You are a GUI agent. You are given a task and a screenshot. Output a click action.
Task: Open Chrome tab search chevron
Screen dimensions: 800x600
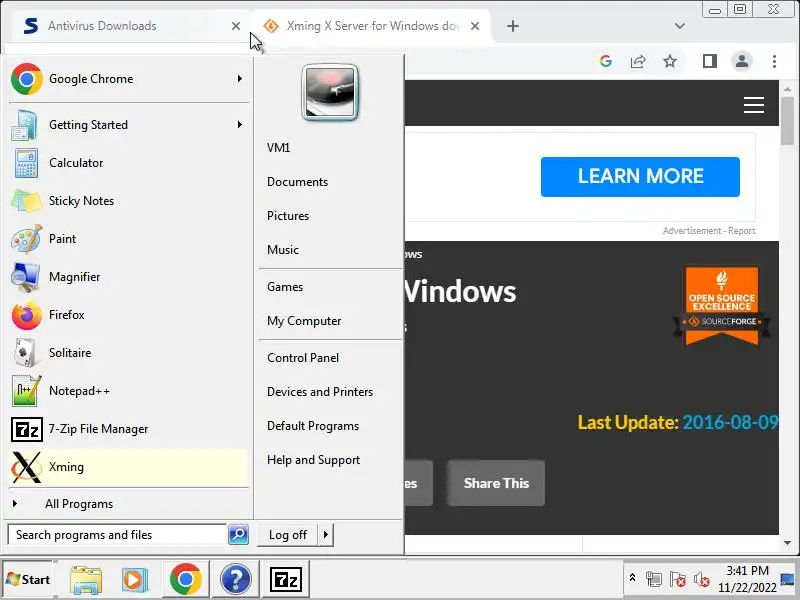pos(680,26)
